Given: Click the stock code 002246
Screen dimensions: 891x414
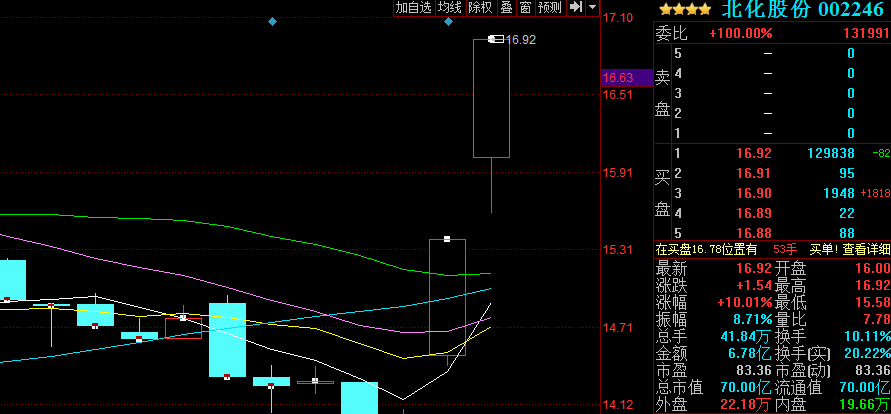Looking at the screenshot, I should pos(851,9).
